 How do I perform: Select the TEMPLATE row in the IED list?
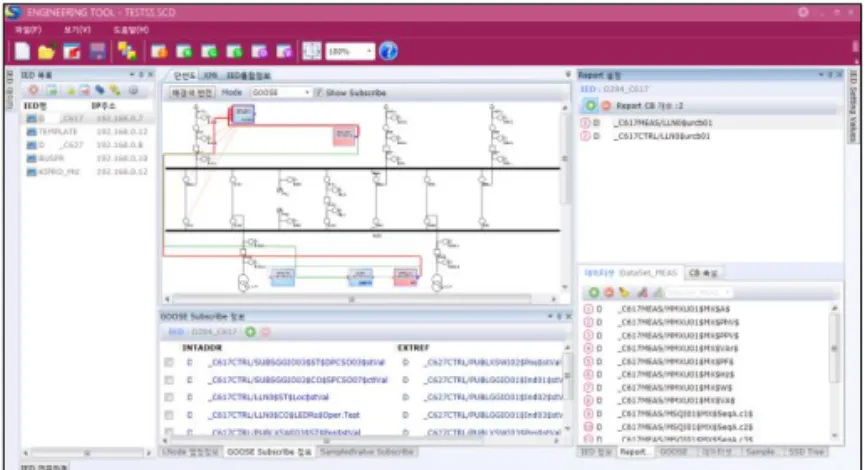click(87, 132)
